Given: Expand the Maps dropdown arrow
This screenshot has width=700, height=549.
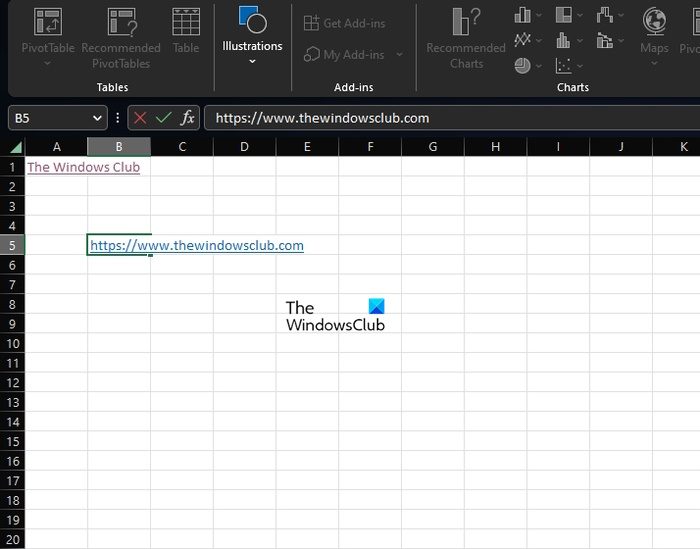Looking at the screenshot, I should click(654, 63).
